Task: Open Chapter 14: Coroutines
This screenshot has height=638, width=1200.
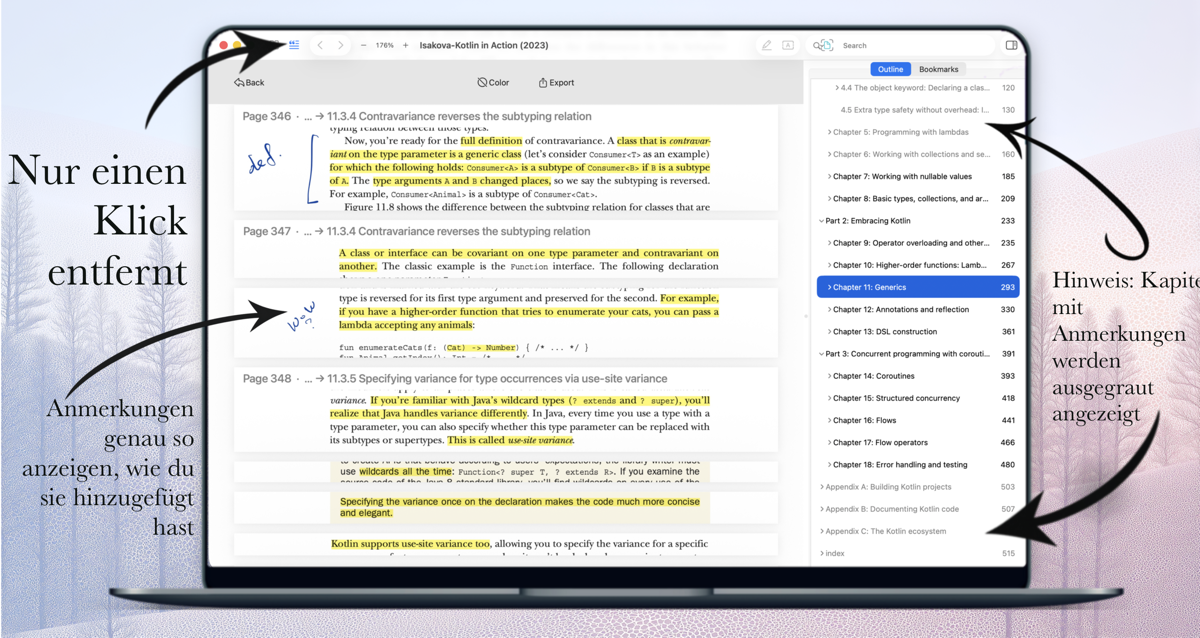Action: 918,376
